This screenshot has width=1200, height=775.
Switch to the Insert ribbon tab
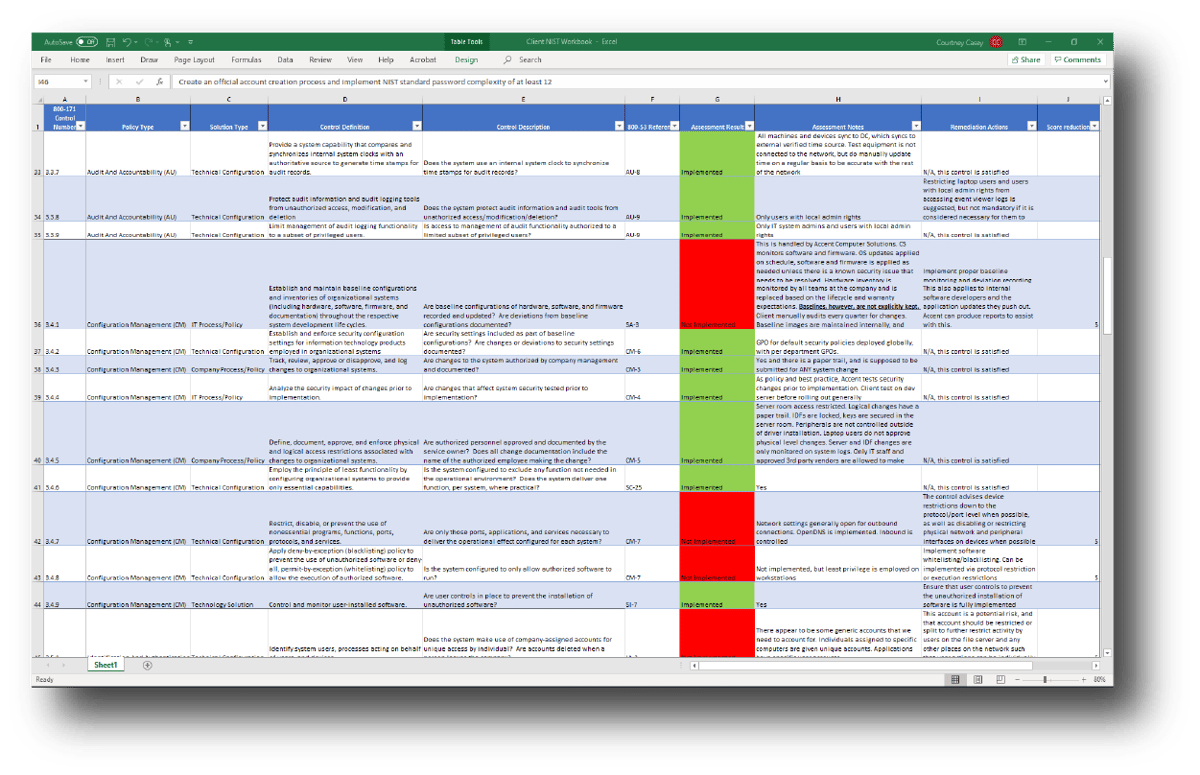coord(115,60)
